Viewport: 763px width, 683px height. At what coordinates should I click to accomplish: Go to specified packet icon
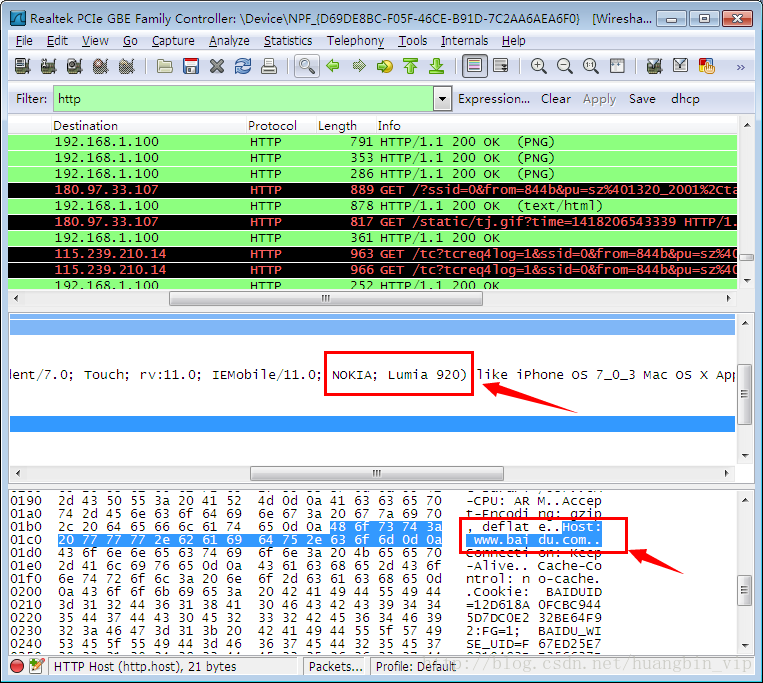[x=384, y=66]
